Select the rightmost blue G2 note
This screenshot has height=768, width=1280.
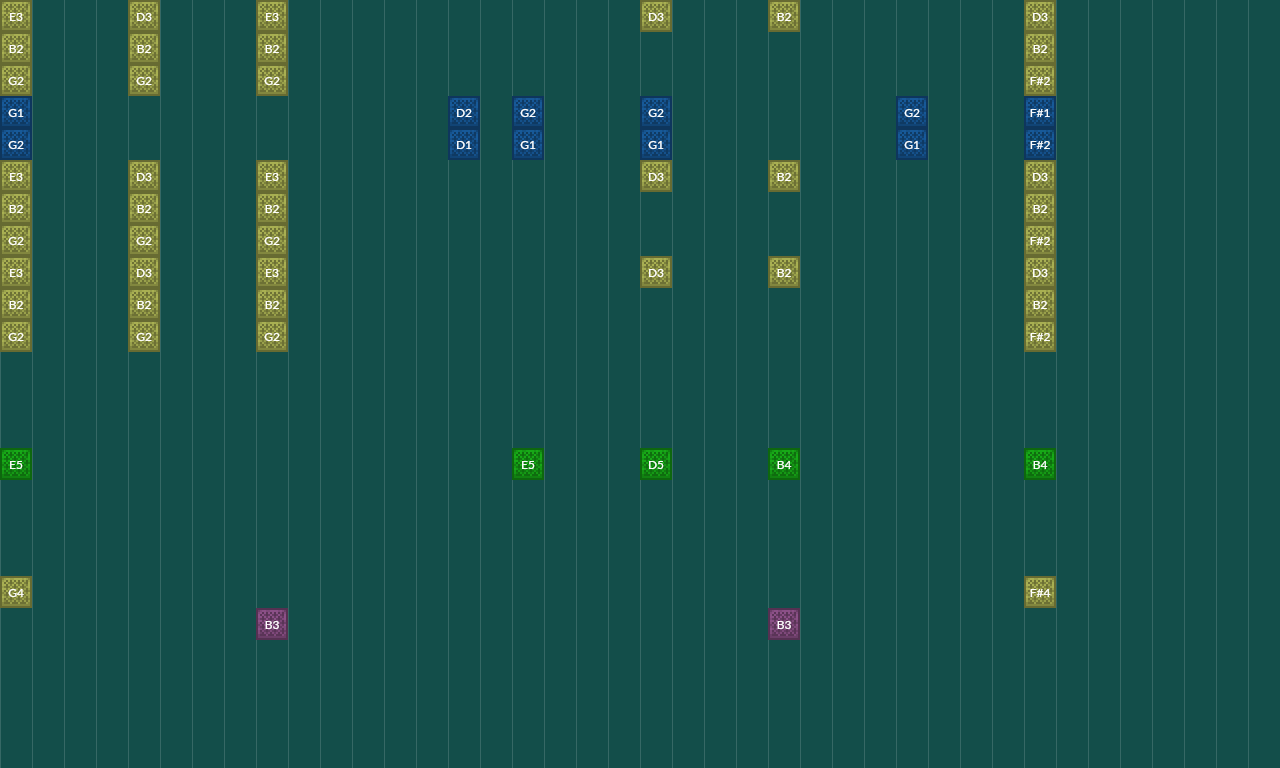coord(912,112)
